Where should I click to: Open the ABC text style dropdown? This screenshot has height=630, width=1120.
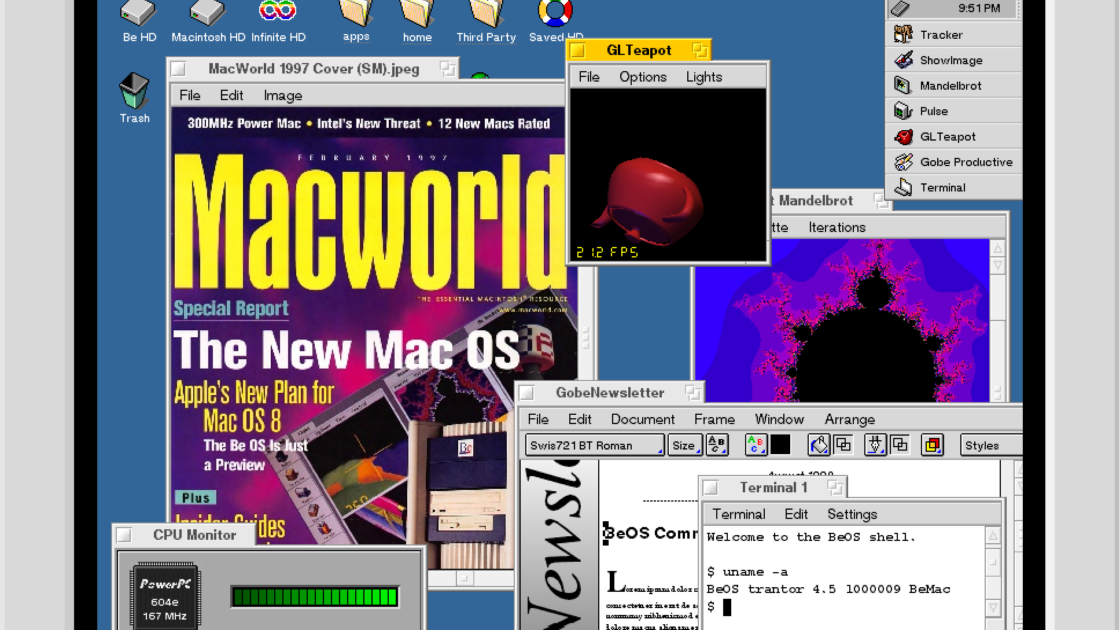pos(716,445)
